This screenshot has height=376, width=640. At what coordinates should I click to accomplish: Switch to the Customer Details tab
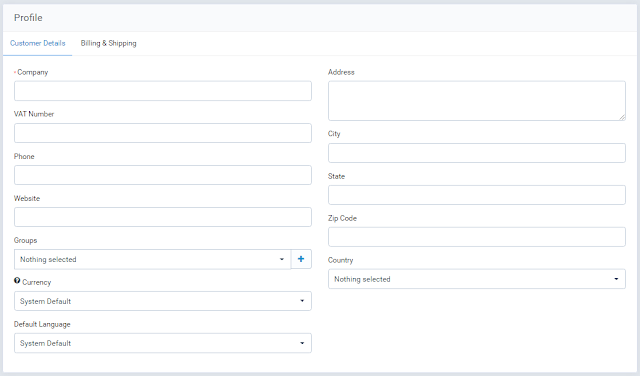tap(38, 43)
